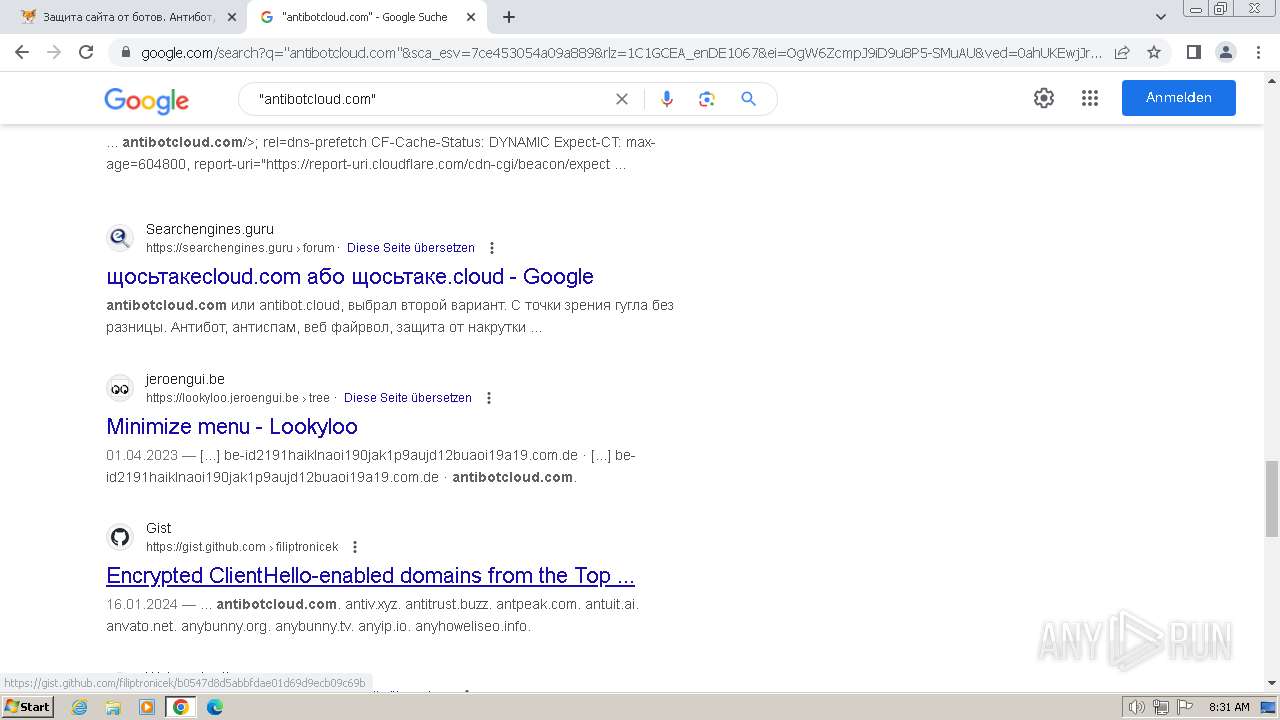Viewport: 1280px width, 720px height.
Task: Click the https://gist.github.com › filiptronicek URL text
Action: (242, 547)
